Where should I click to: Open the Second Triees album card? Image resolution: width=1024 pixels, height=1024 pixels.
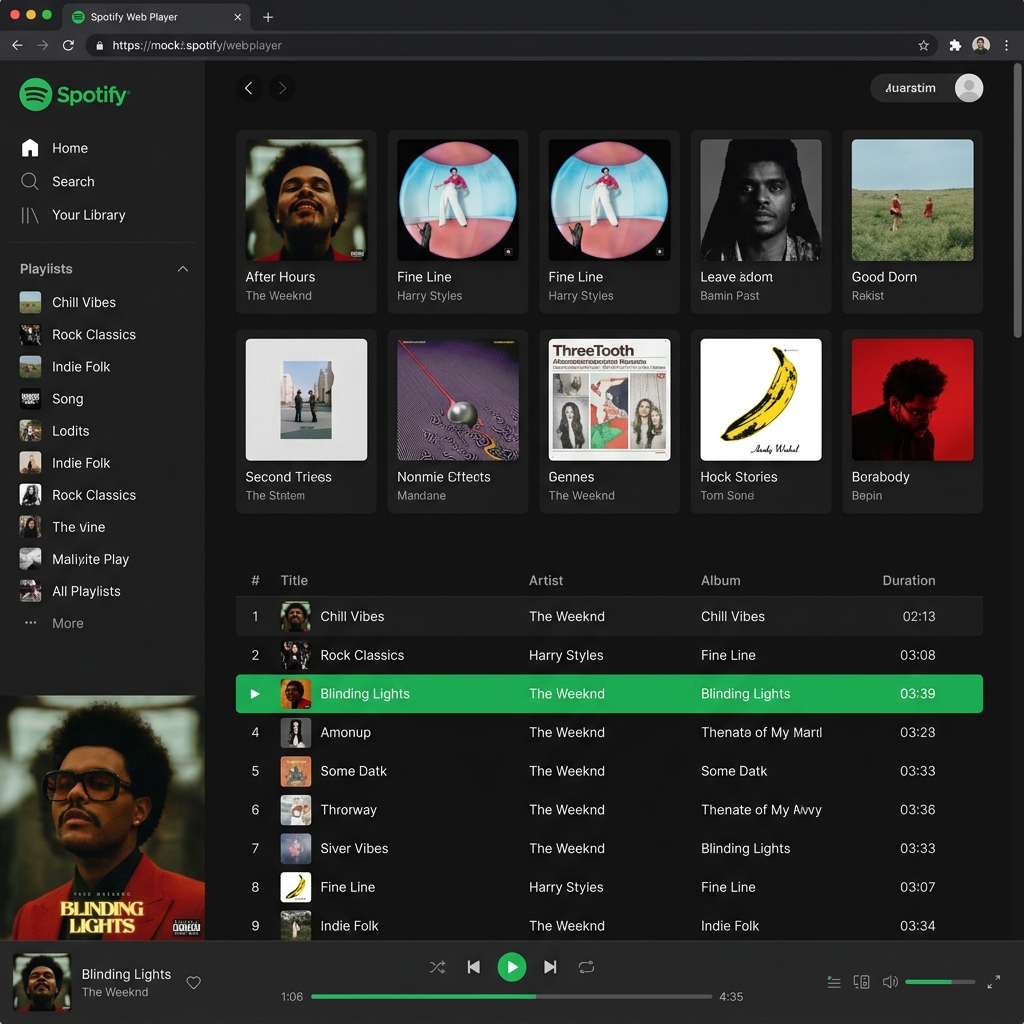click(x=306, y=421)
